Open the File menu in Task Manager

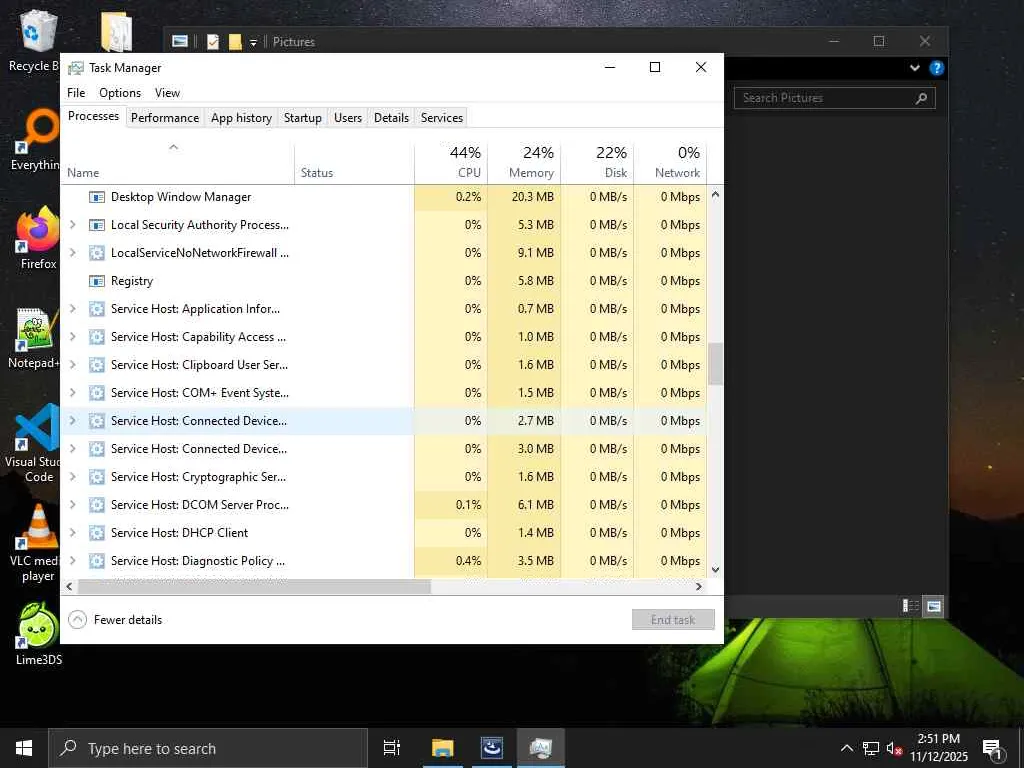[x=76, y=93]
